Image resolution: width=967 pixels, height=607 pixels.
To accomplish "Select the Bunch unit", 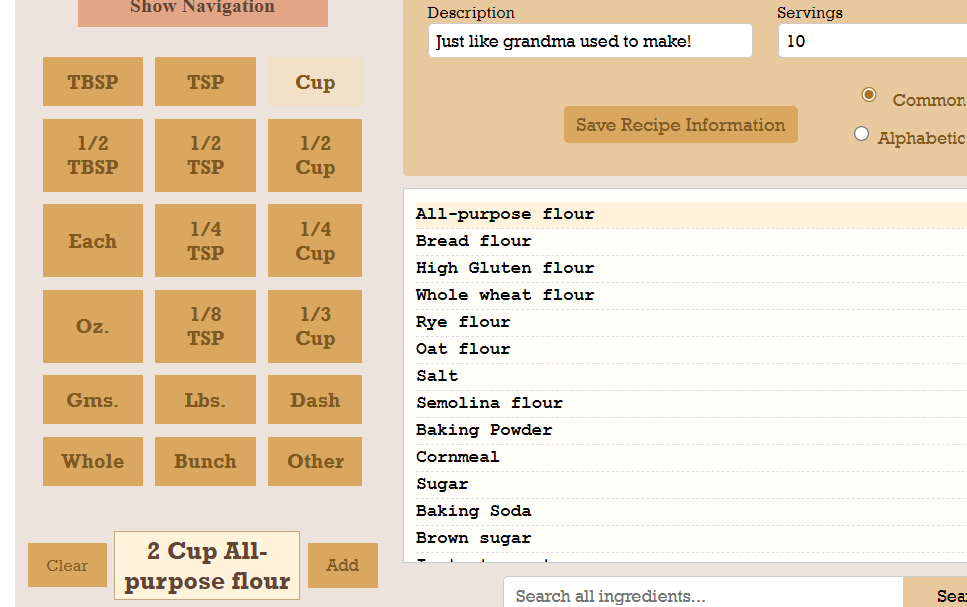I will [x=205, y=461].
